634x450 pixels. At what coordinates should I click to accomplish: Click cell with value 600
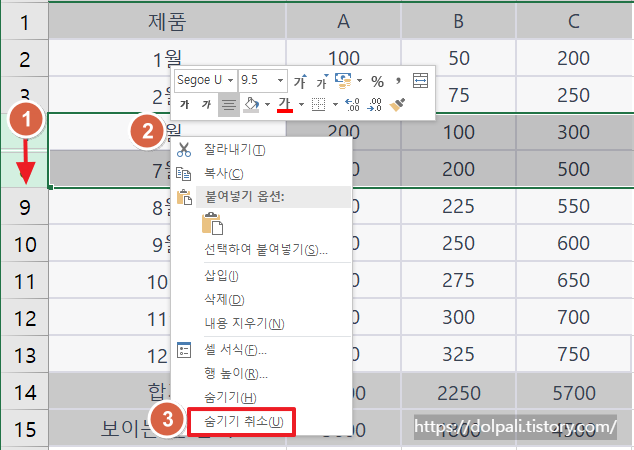point(575,244)
